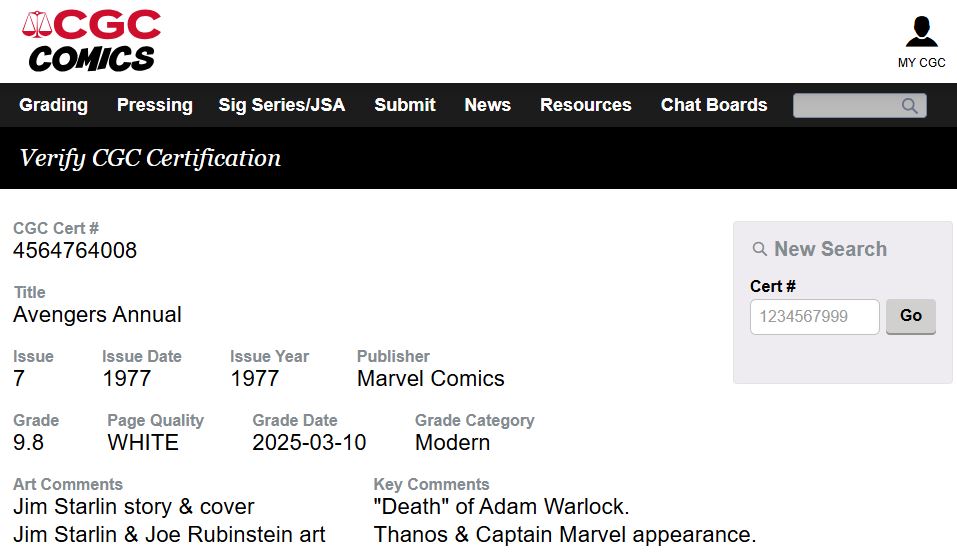Click the New Search magnifier icon
The height and width of the screenshot is (557, 957).
click(759, 249)
